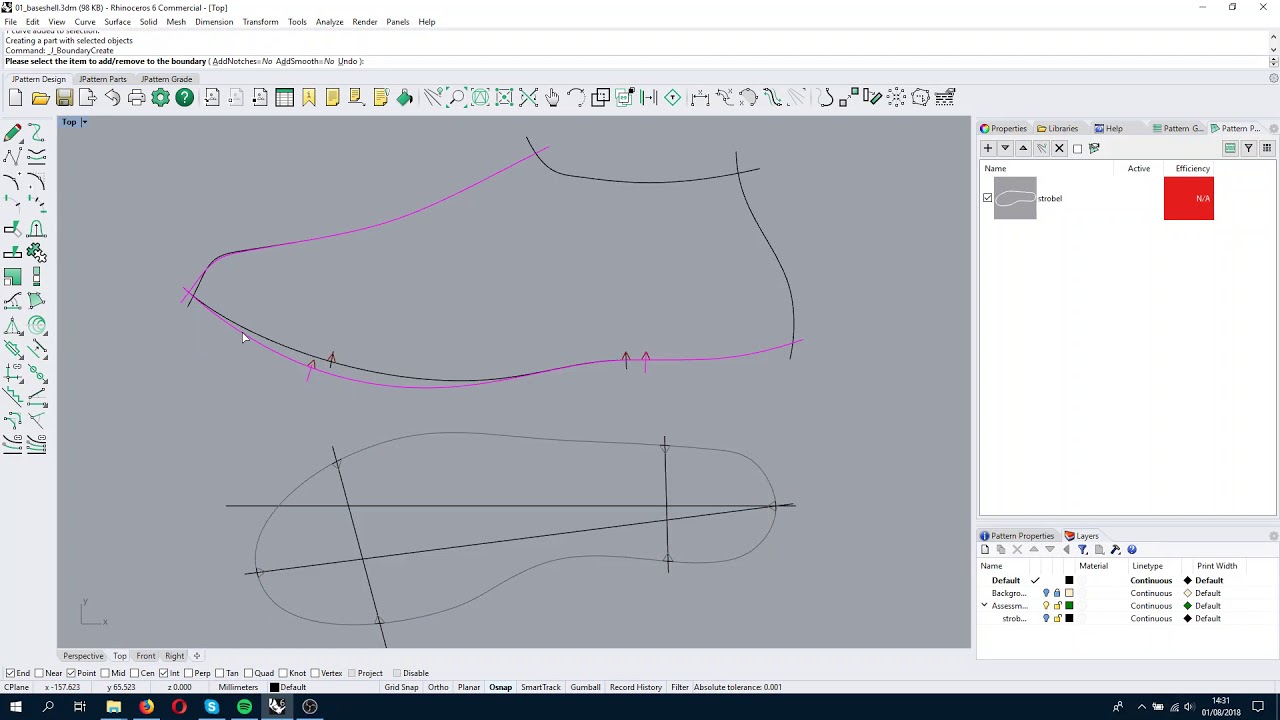Open the Top viewport dropdown arrow
The height and width of the screenshot is (720, 1280).
[84, 122]
